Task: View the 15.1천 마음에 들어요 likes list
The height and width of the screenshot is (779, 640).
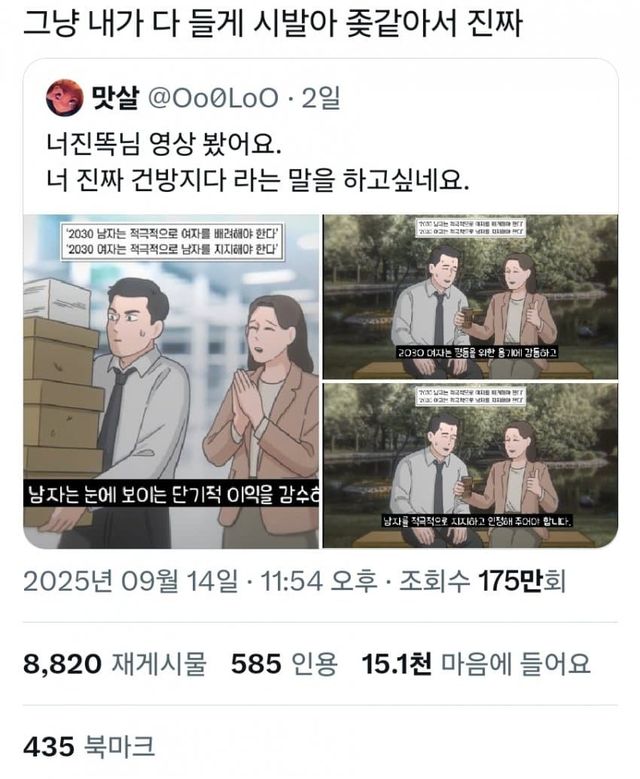Action: [476, 664]
